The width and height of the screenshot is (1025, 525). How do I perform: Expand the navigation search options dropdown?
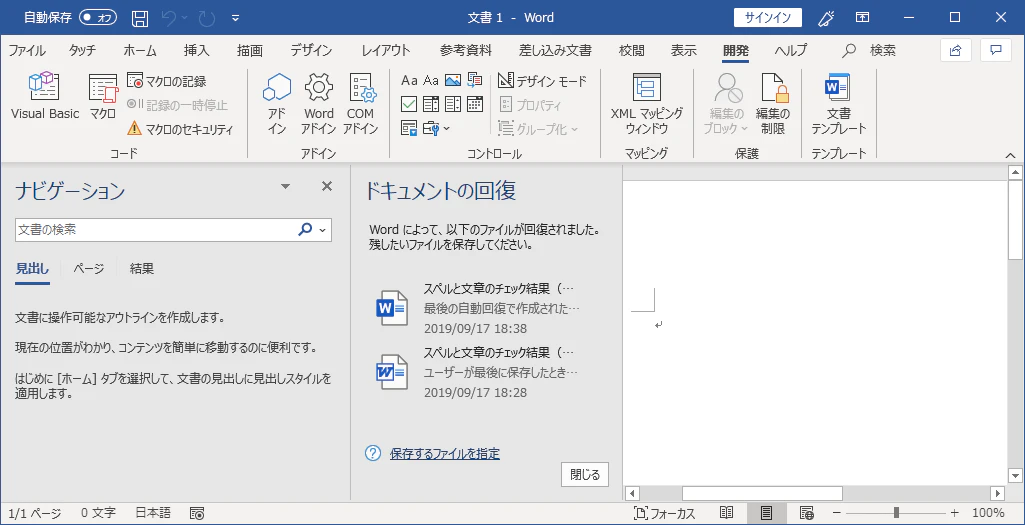(x=322, y=230)
